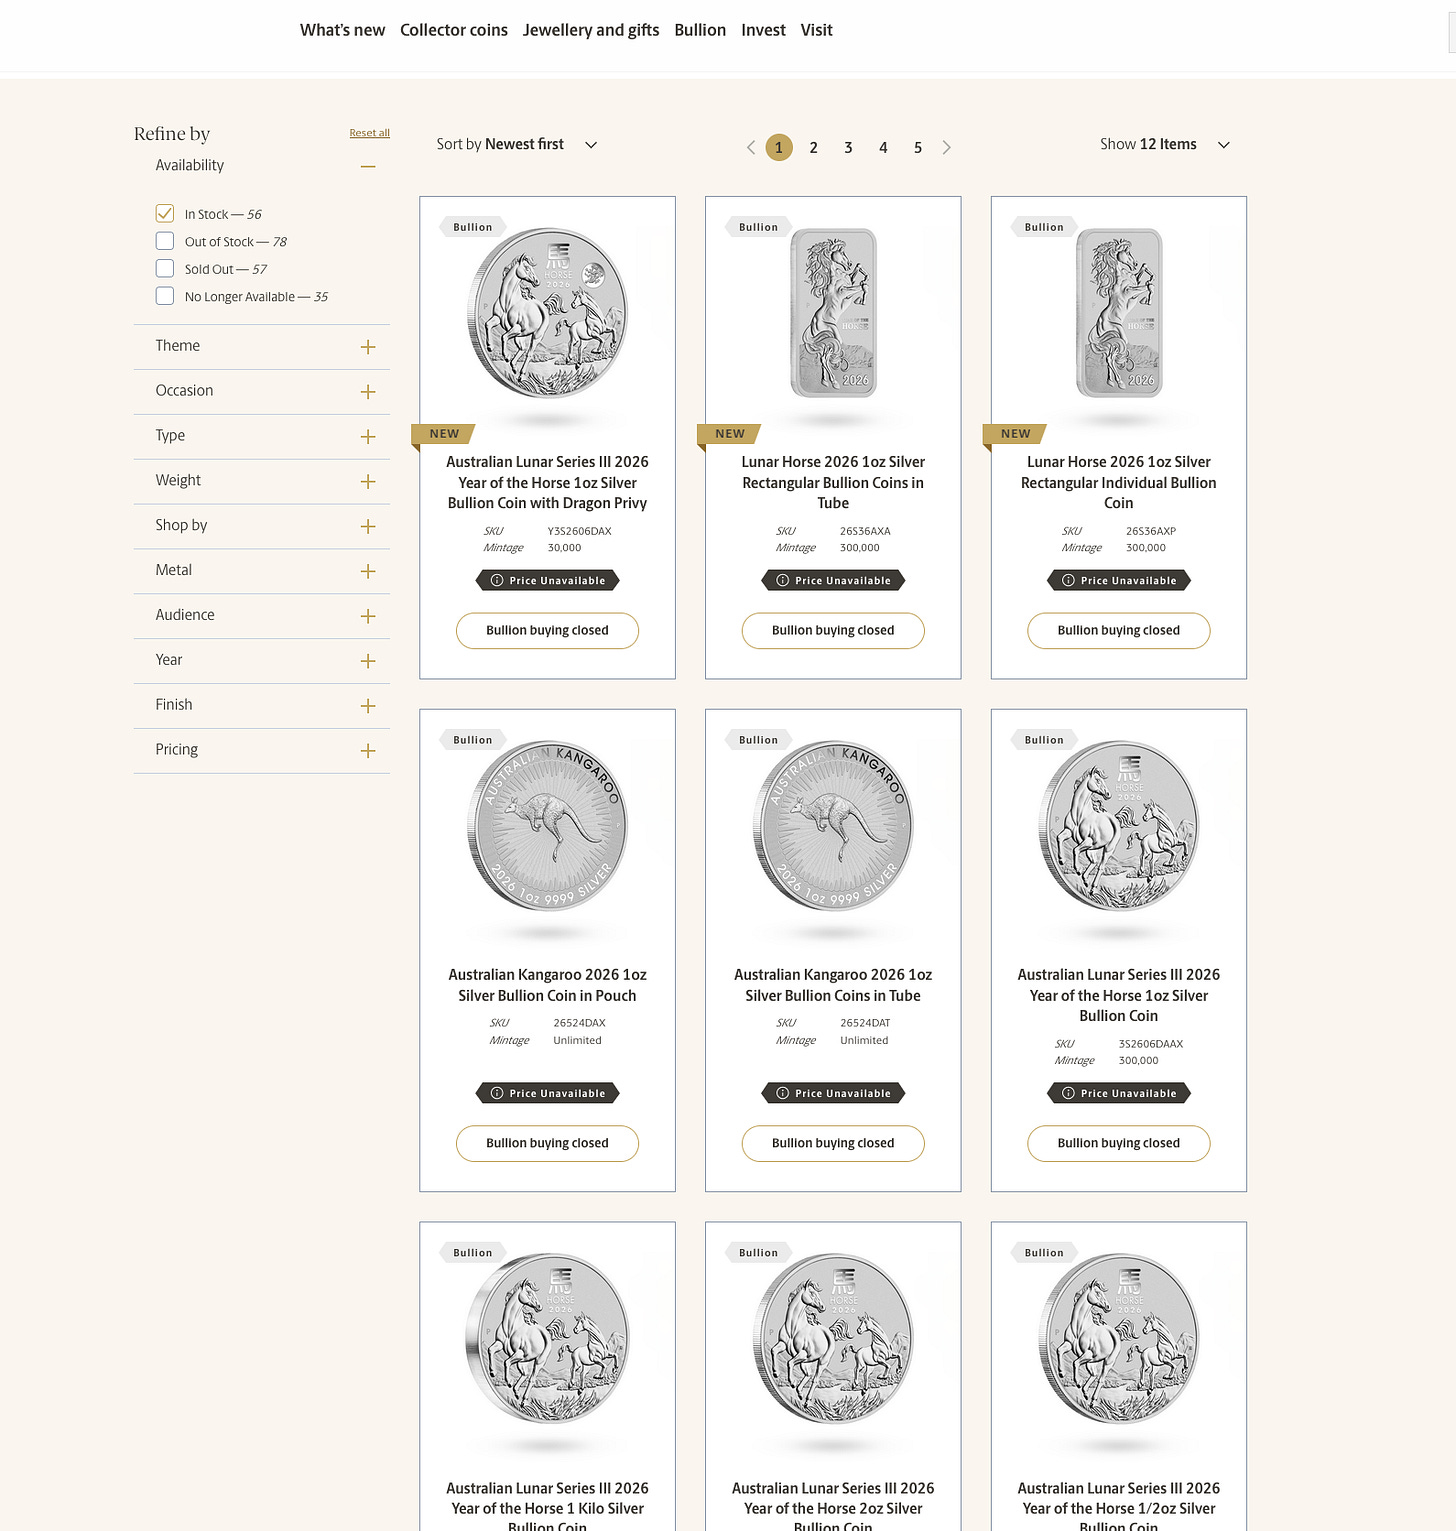Expand the Type filter
1456x1531 pixels.
(x=368, y=437)
